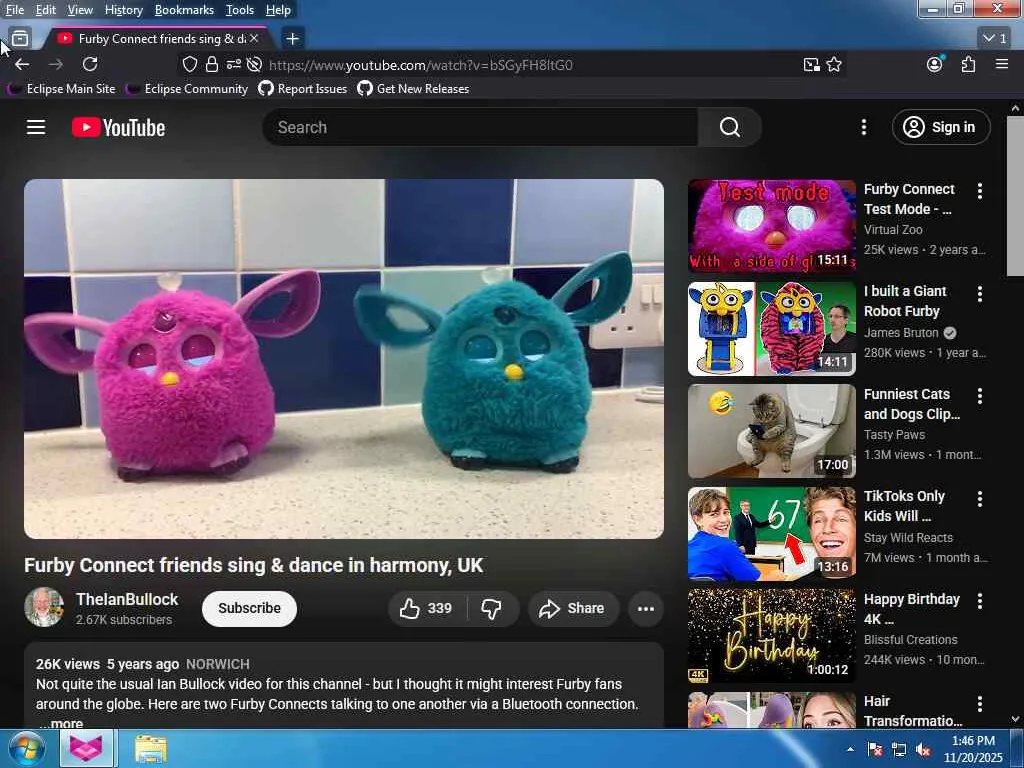Open options for Funniest Cats and Dogs video
Screen dimensions: 1024x768
point(980,395)
